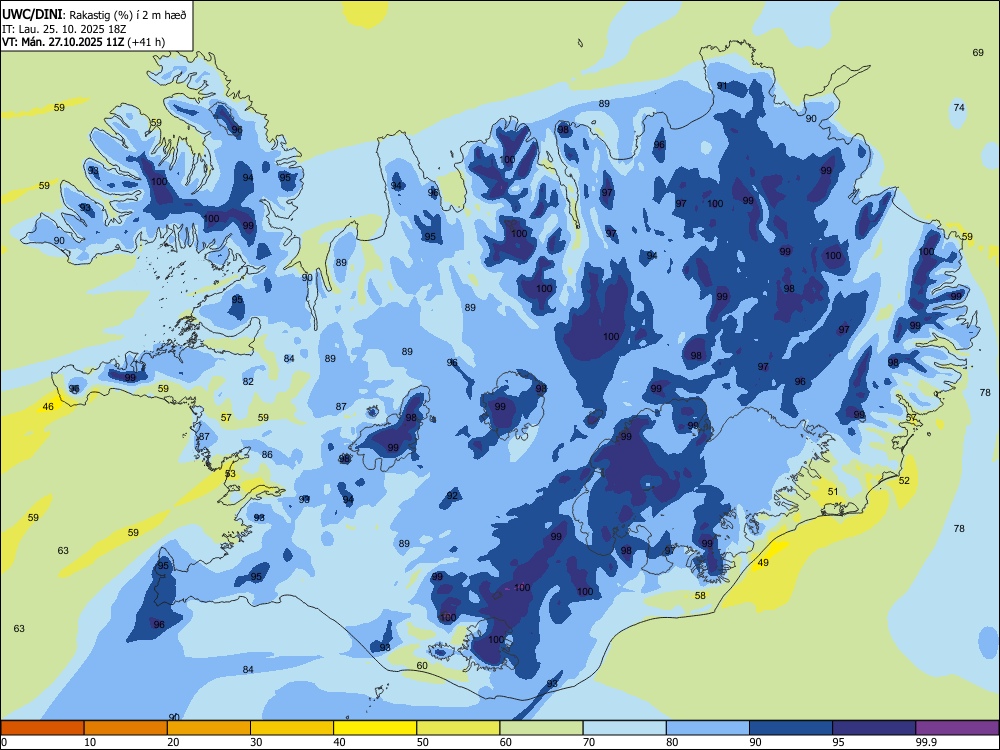Select the bright yellow 40–50 legend swatch

375,728
